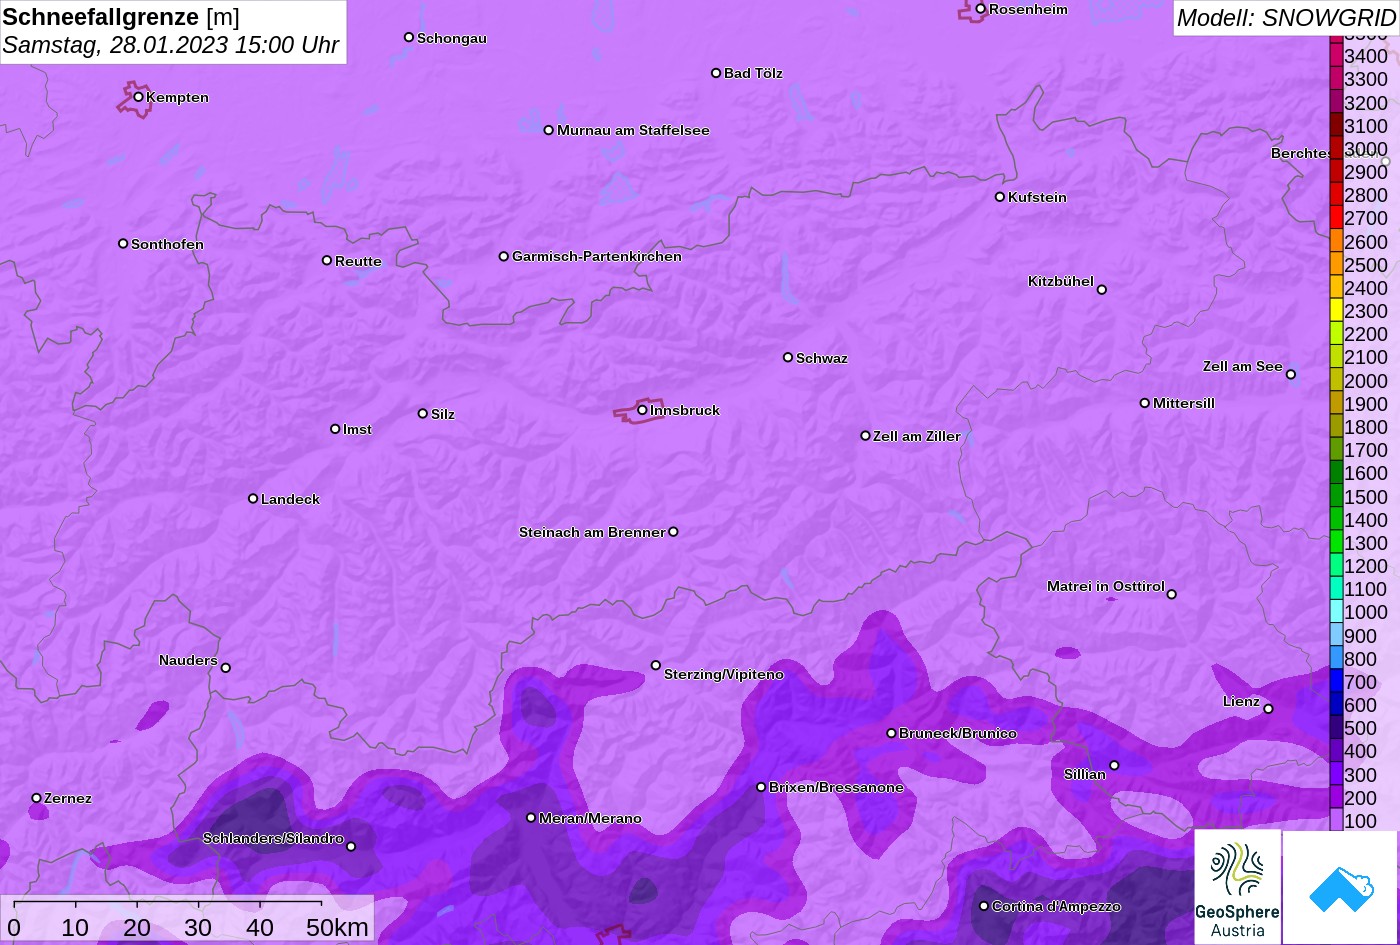Screen dimensions: 1400x945
Task: Click the 50km scale bar label
Action: click(337, 927)
